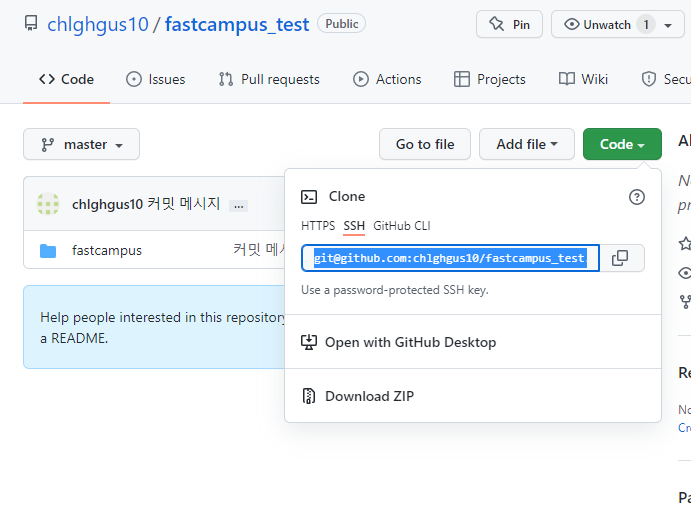Click the Projects table icon
Viewport: 691px width, 506px height.
click(x=461, y=79)
